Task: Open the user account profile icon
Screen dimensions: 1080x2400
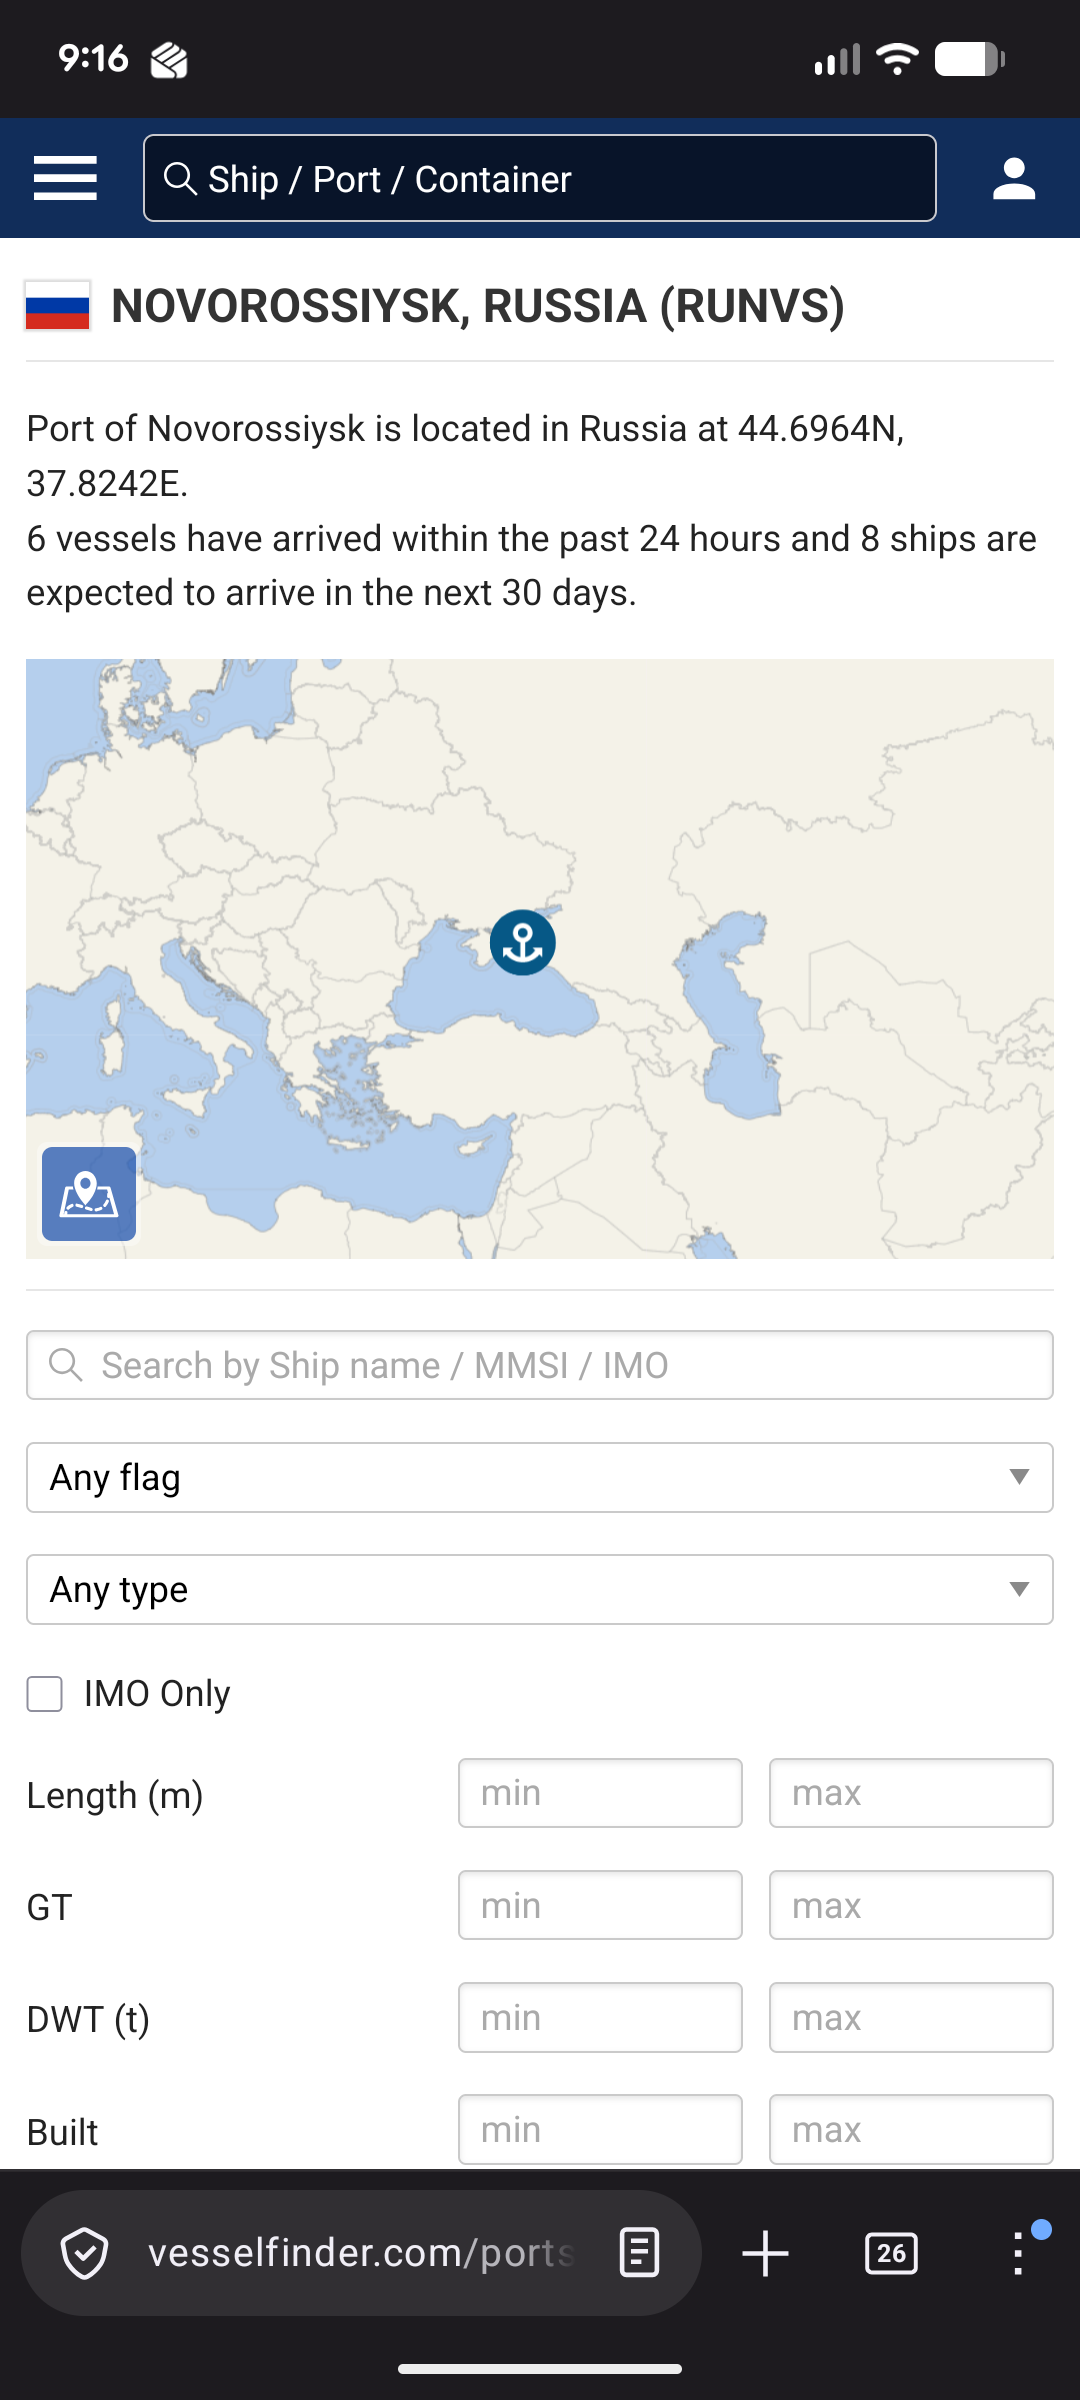Action: pyautogui.click(x=1013, y=179)
